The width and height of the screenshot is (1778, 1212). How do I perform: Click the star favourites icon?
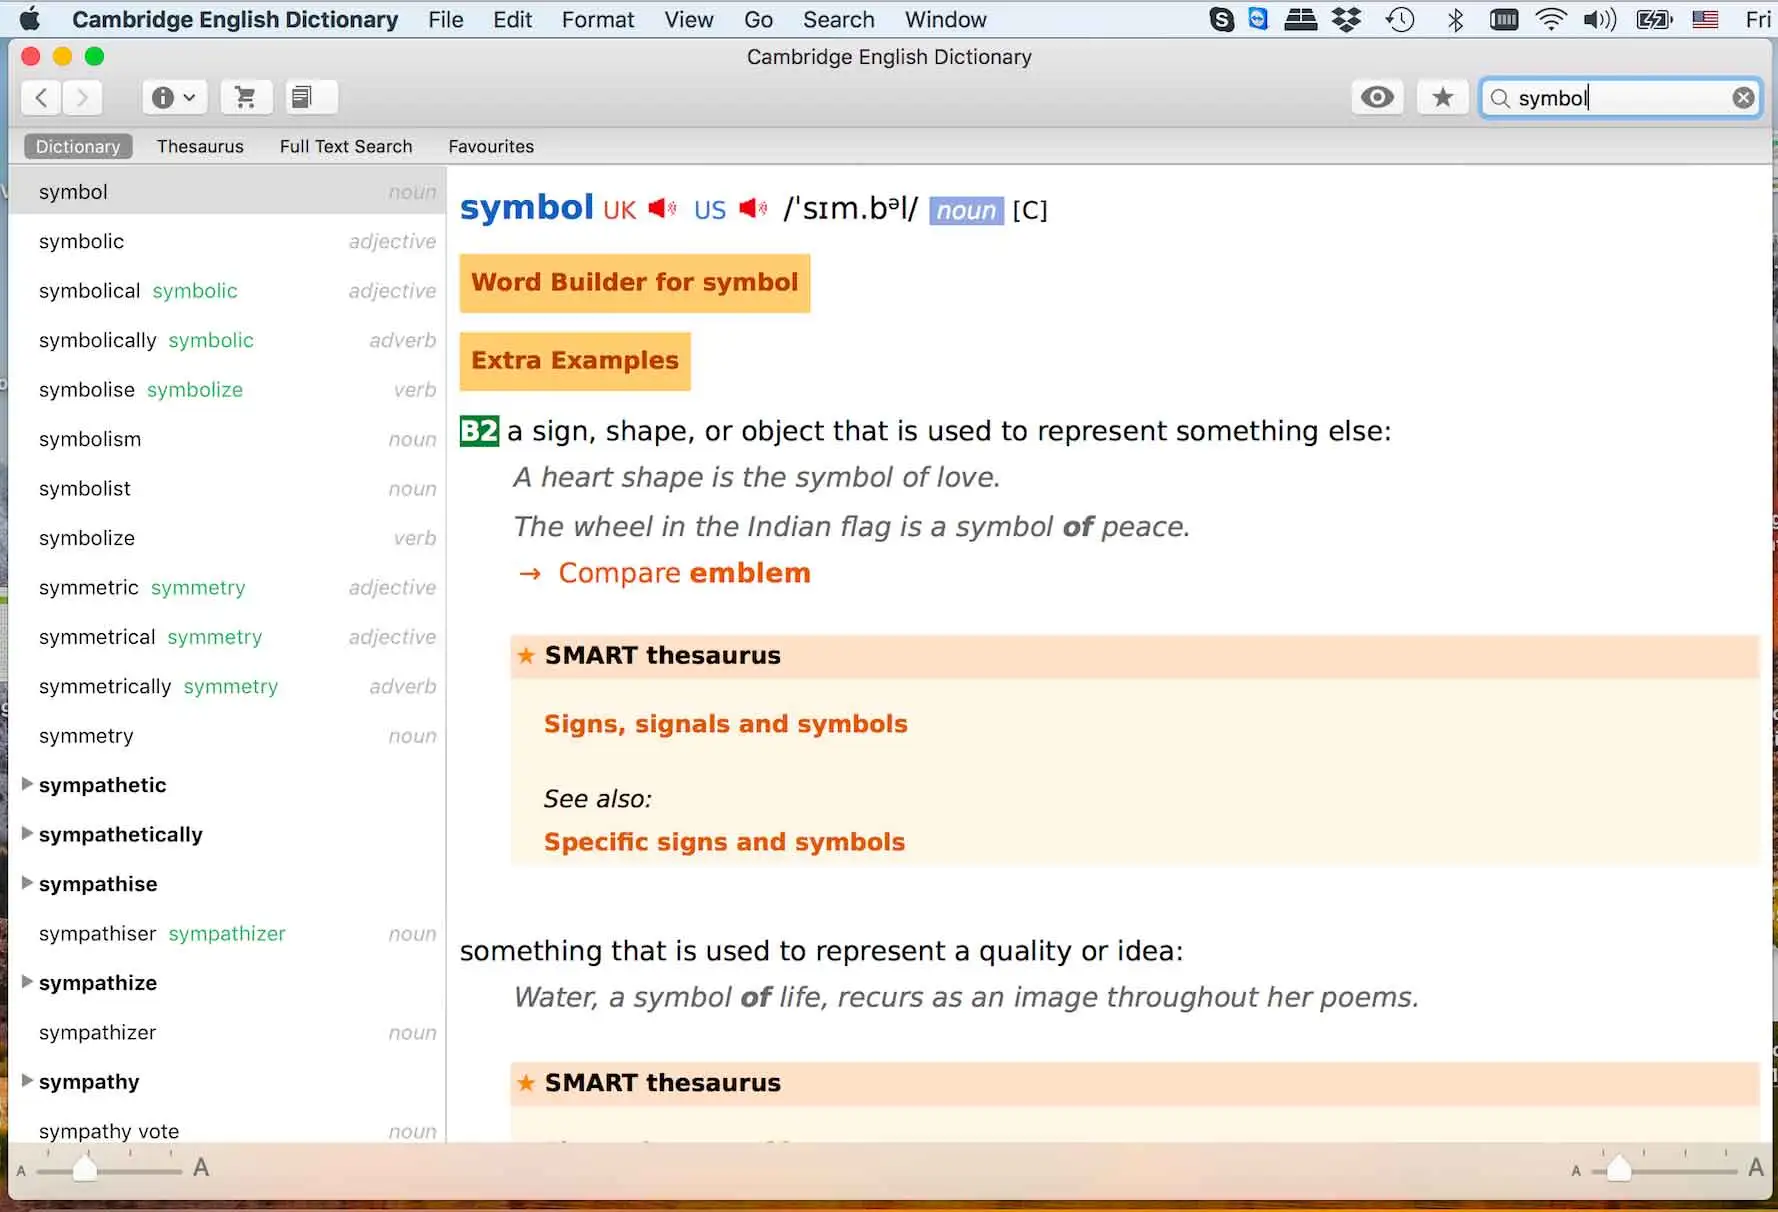[x=1442, y=97]
